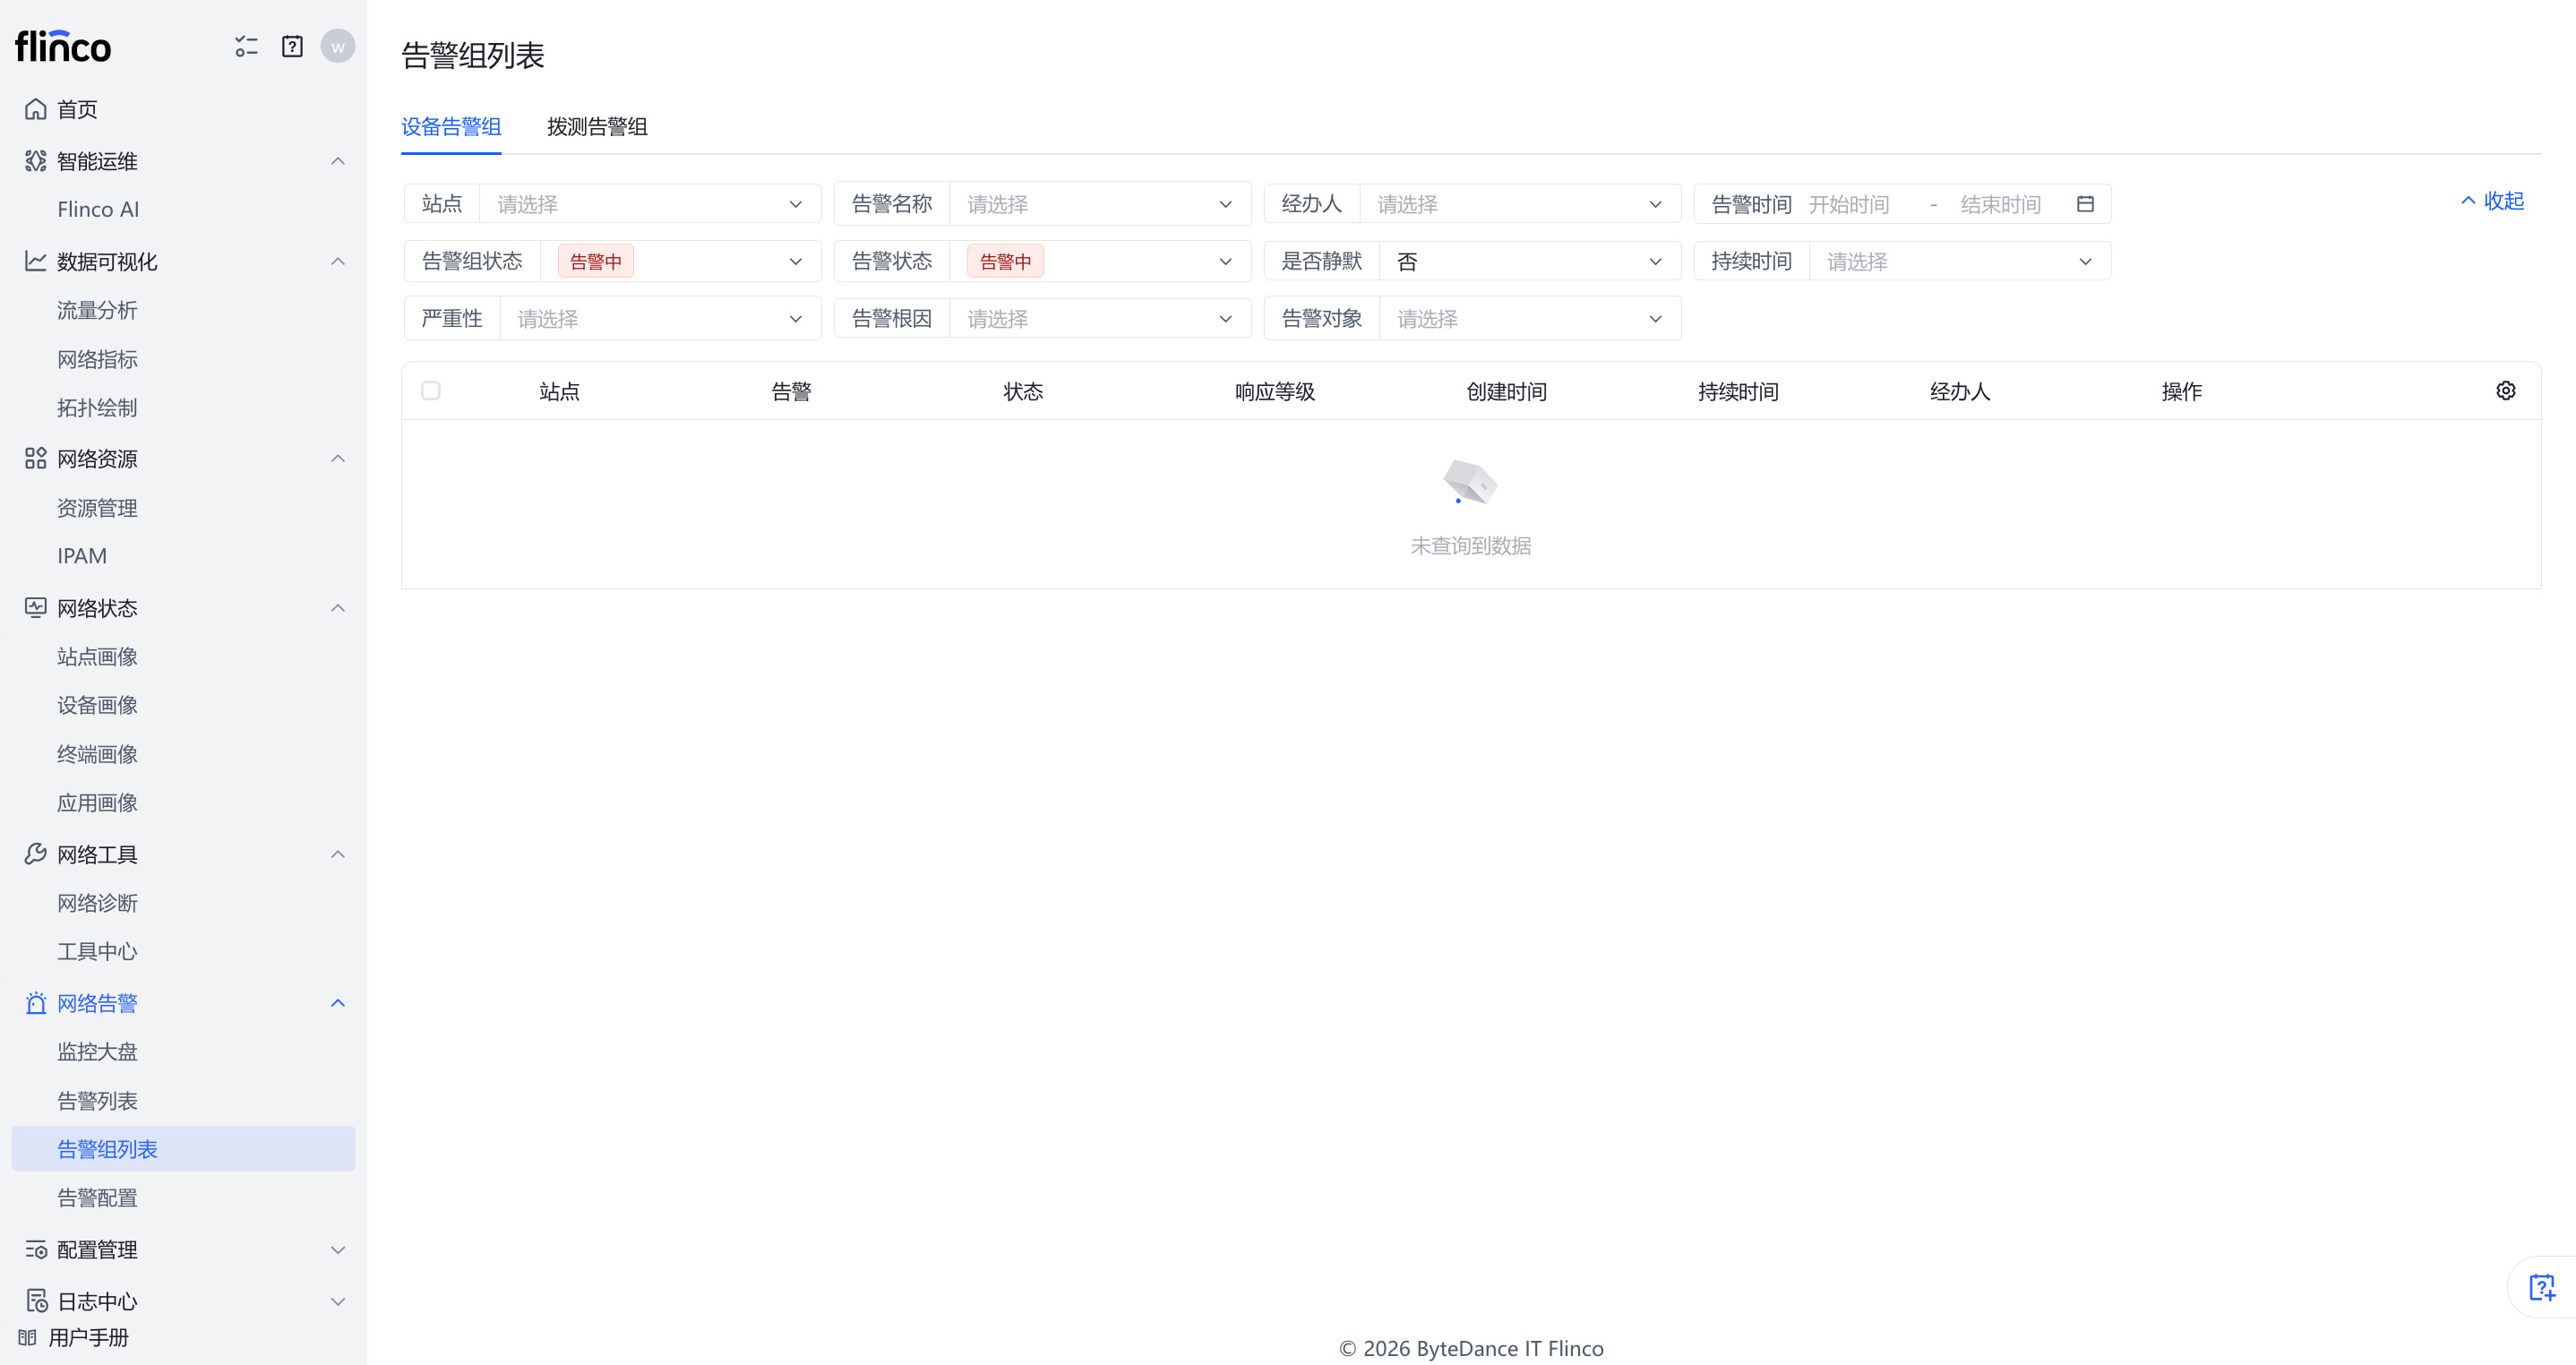
Task: Expand the 日志中心 sidebar section
Action: [x=338, y=1301]
